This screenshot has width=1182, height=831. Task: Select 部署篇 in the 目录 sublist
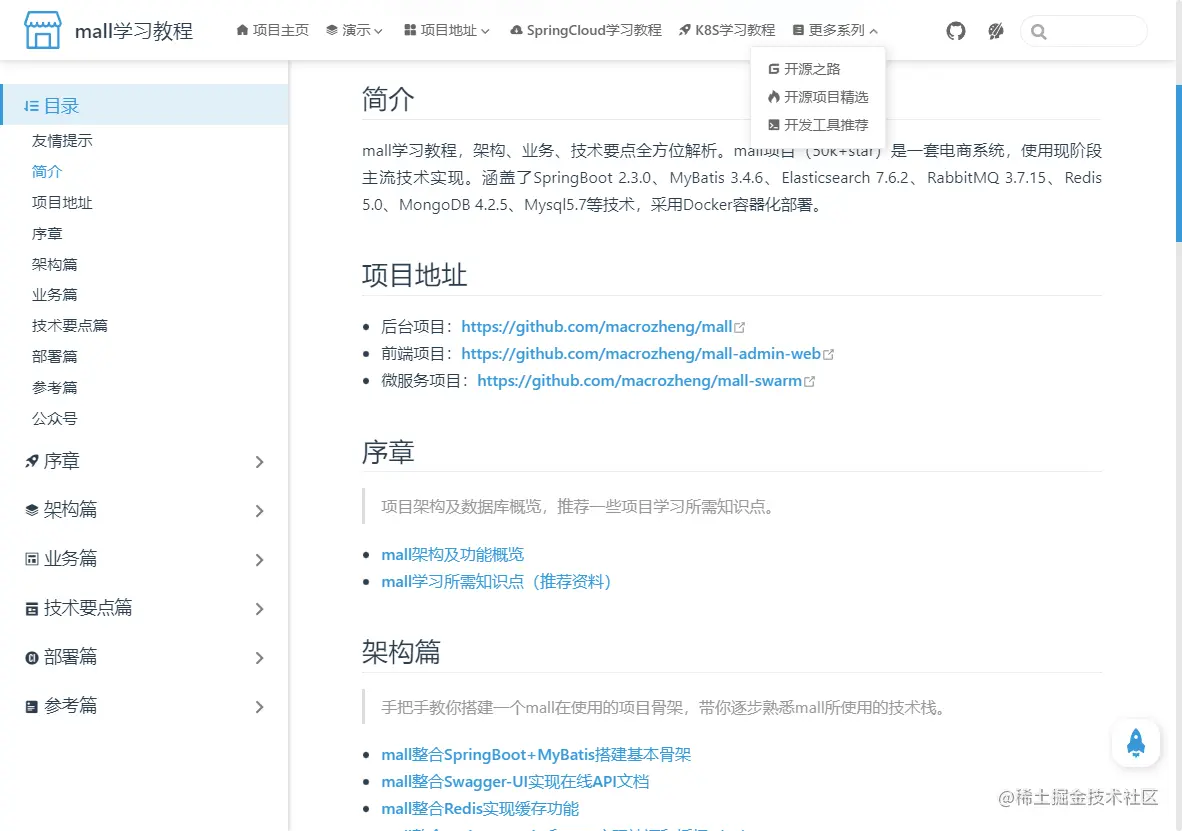[x=54, y=356]
